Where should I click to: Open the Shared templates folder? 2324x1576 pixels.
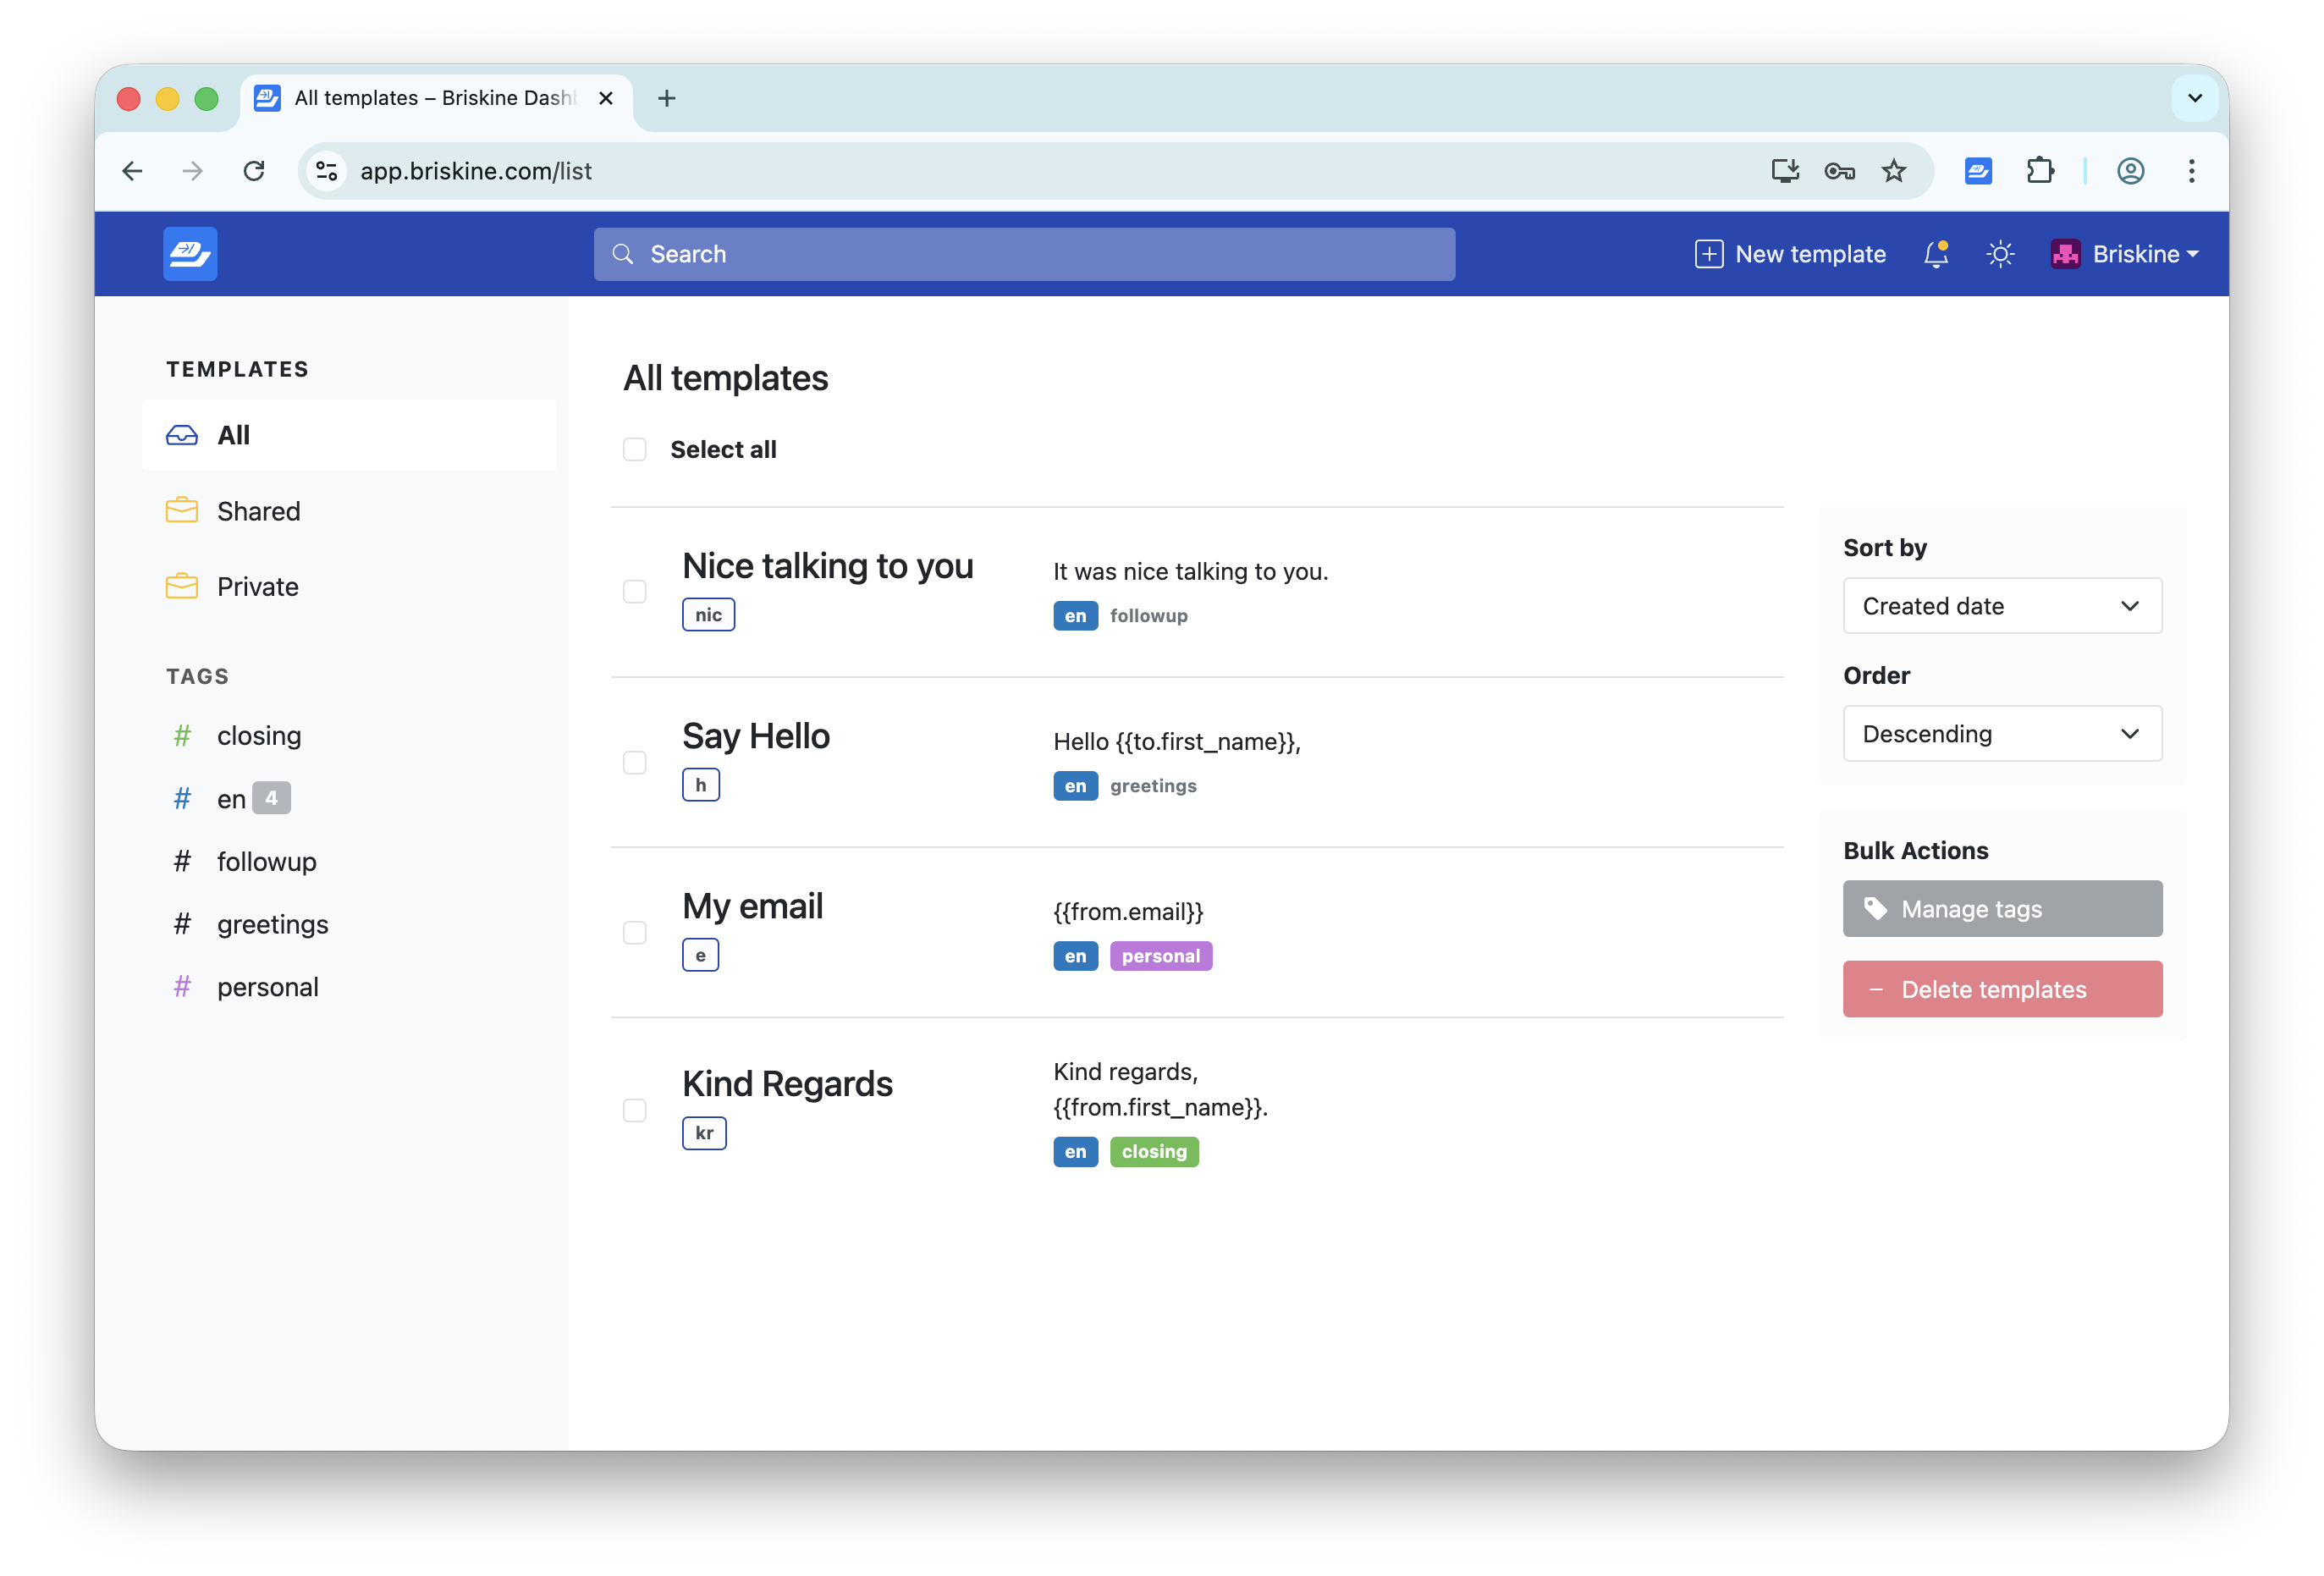(258, 511)
